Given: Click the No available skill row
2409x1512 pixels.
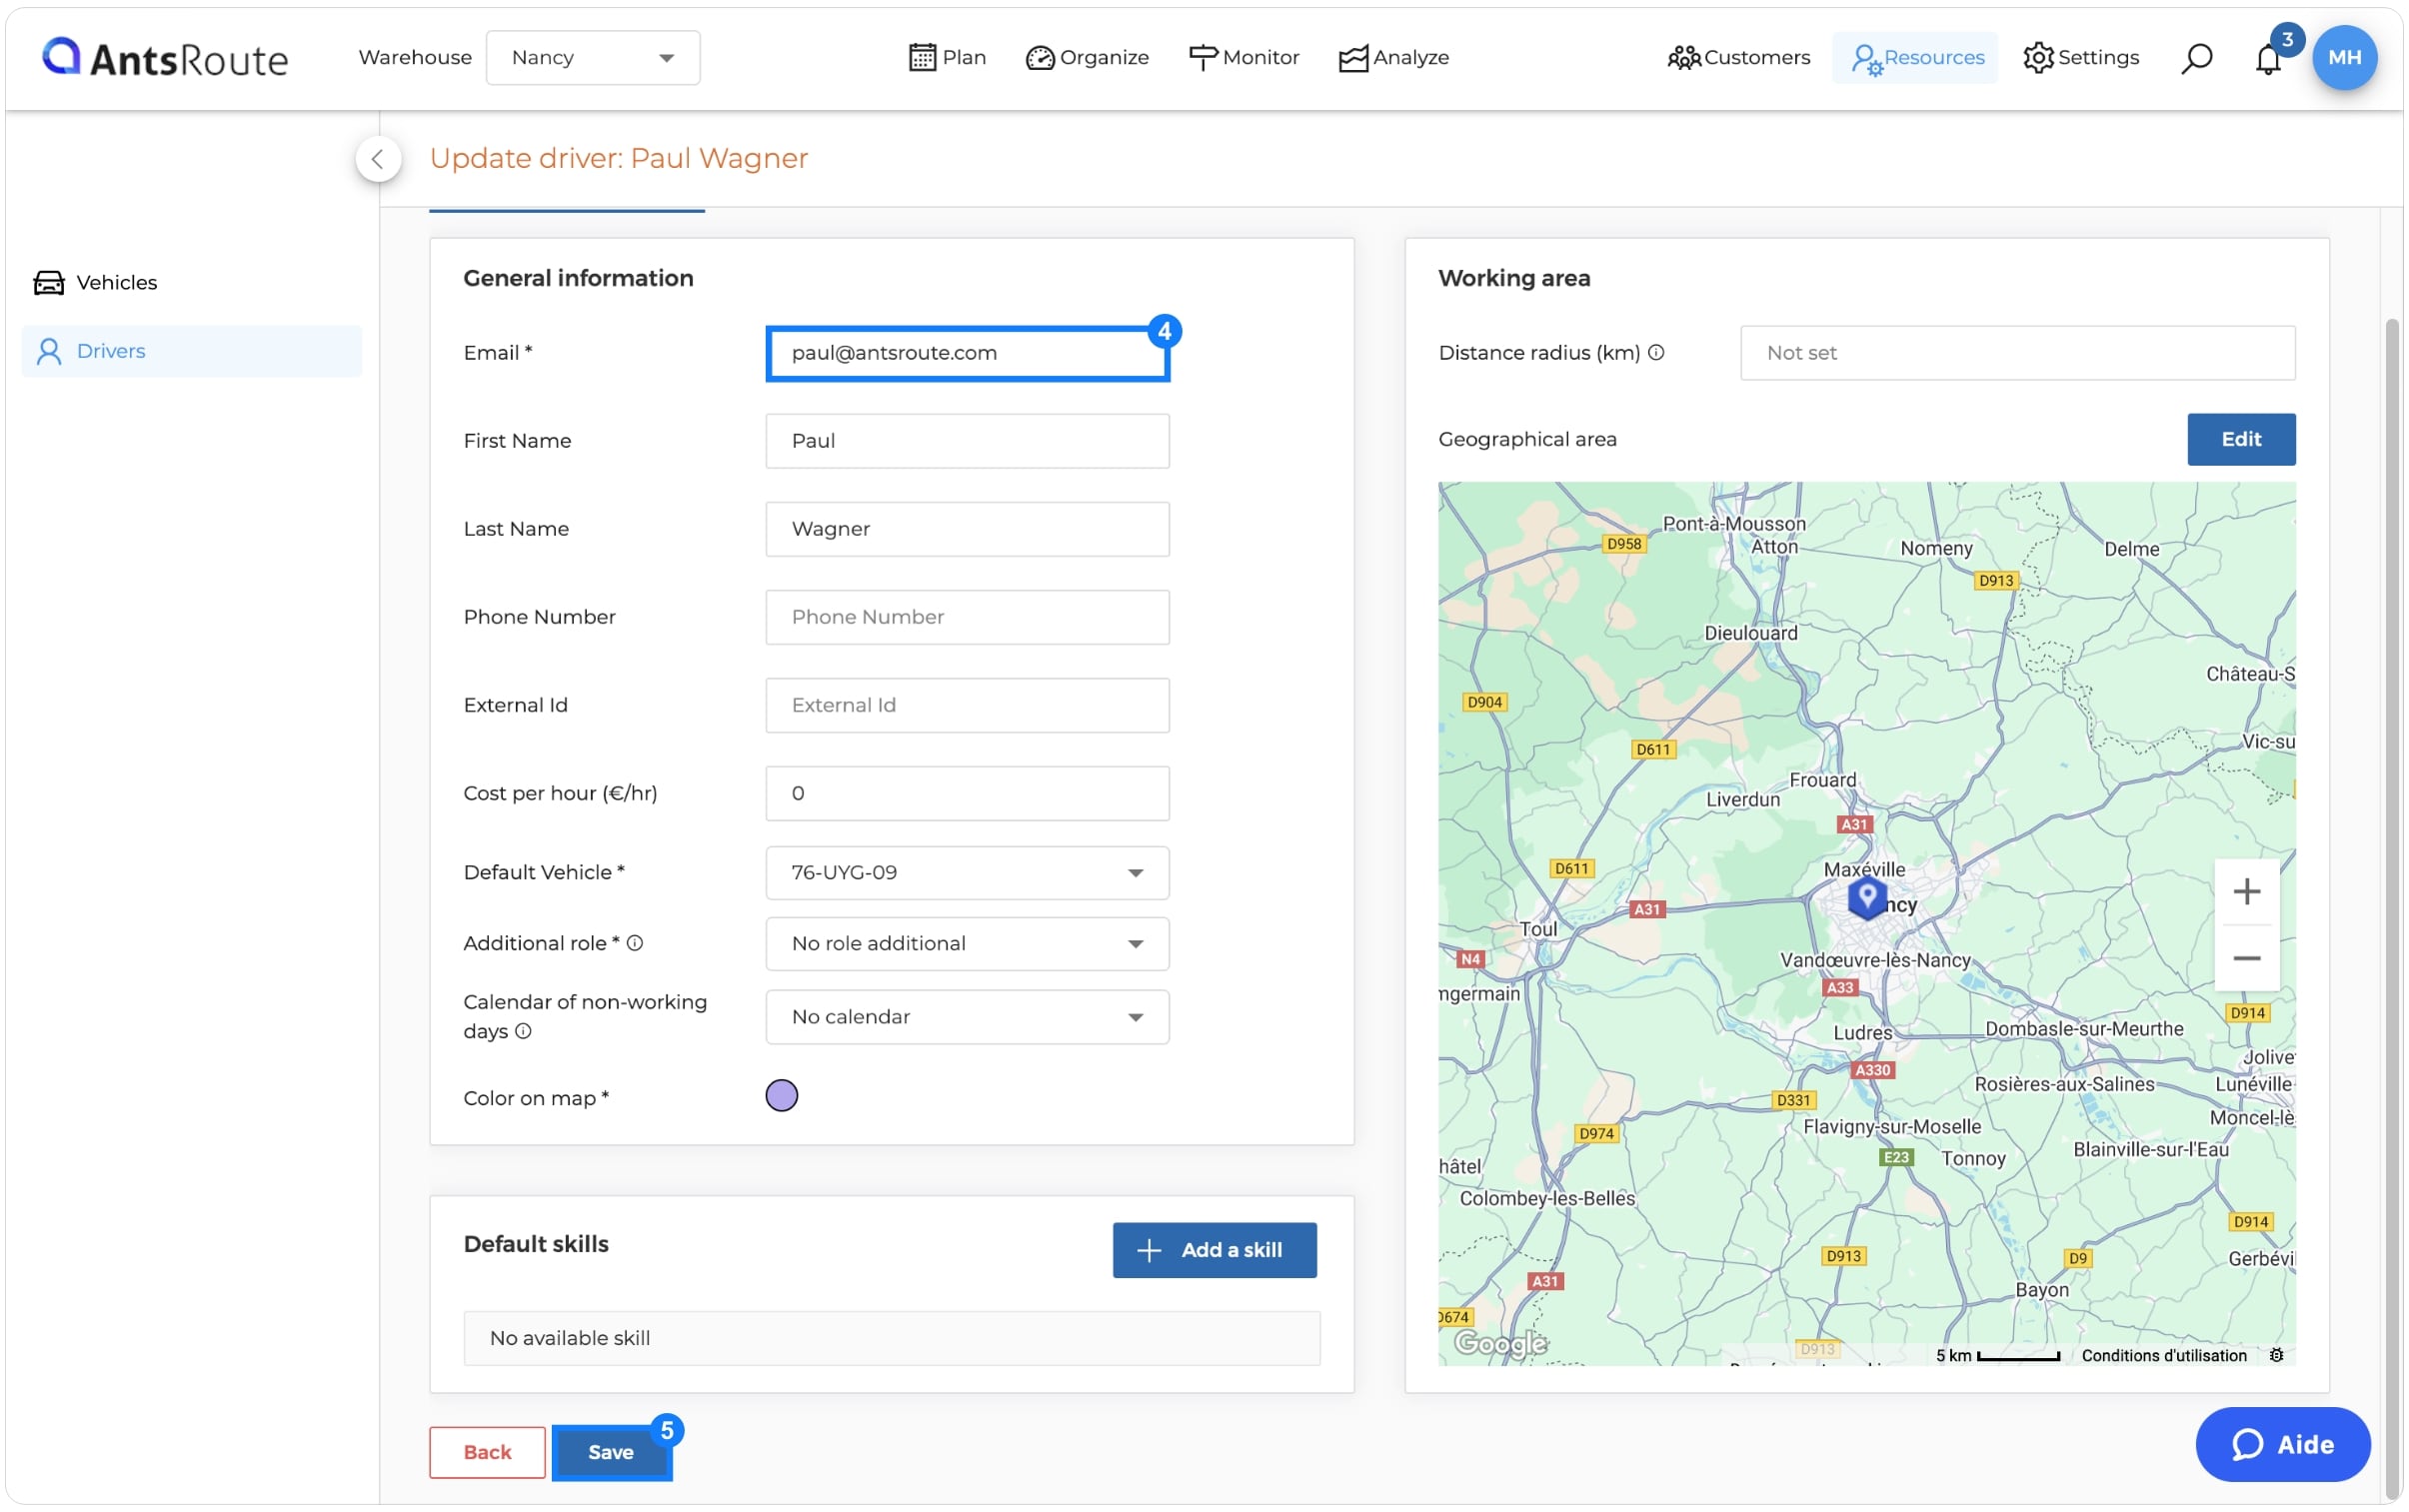Looking at the screenshot, I should point(891,1338).
